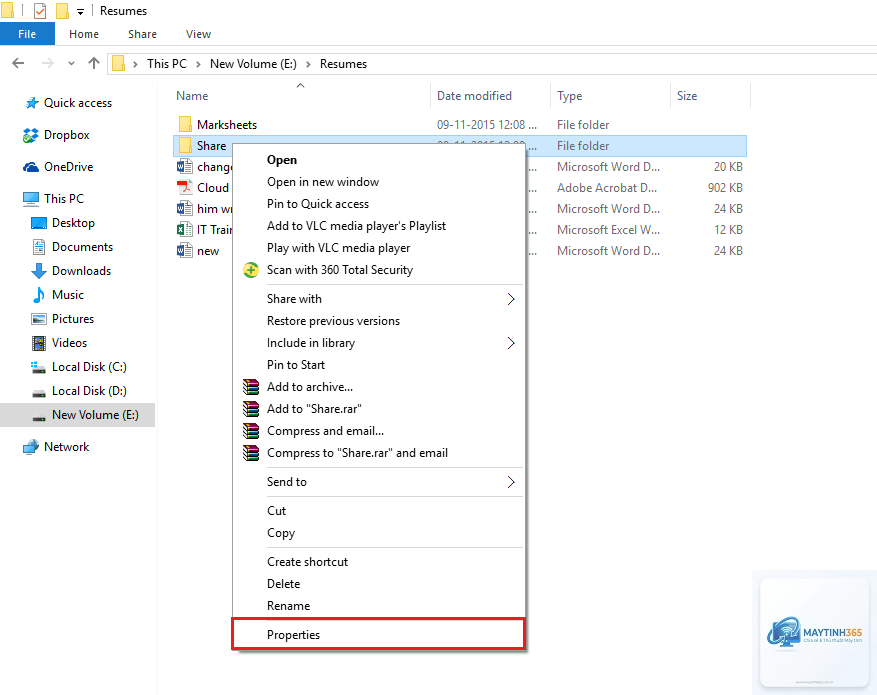Click the PDF icon beside Cloud file
This screenshot has height=695, width=877.
[x=185, y=188]
